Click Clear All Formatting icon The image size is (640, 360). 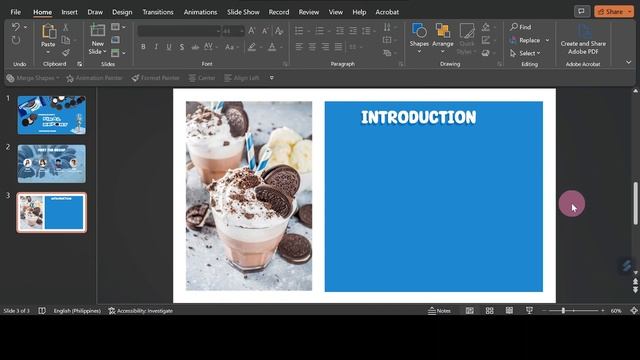(x=279, y=31)
